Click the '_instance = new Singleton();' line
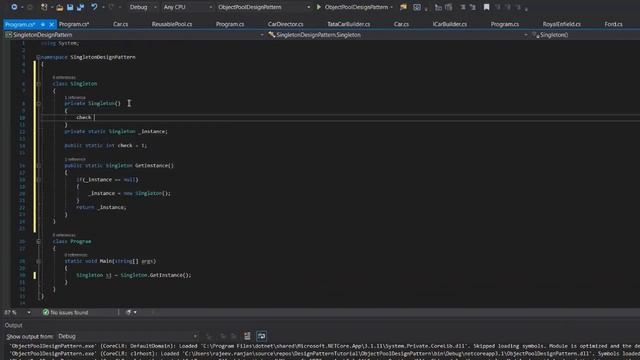Viewport: 640px width, 360px height. click(x=129, y=193)
